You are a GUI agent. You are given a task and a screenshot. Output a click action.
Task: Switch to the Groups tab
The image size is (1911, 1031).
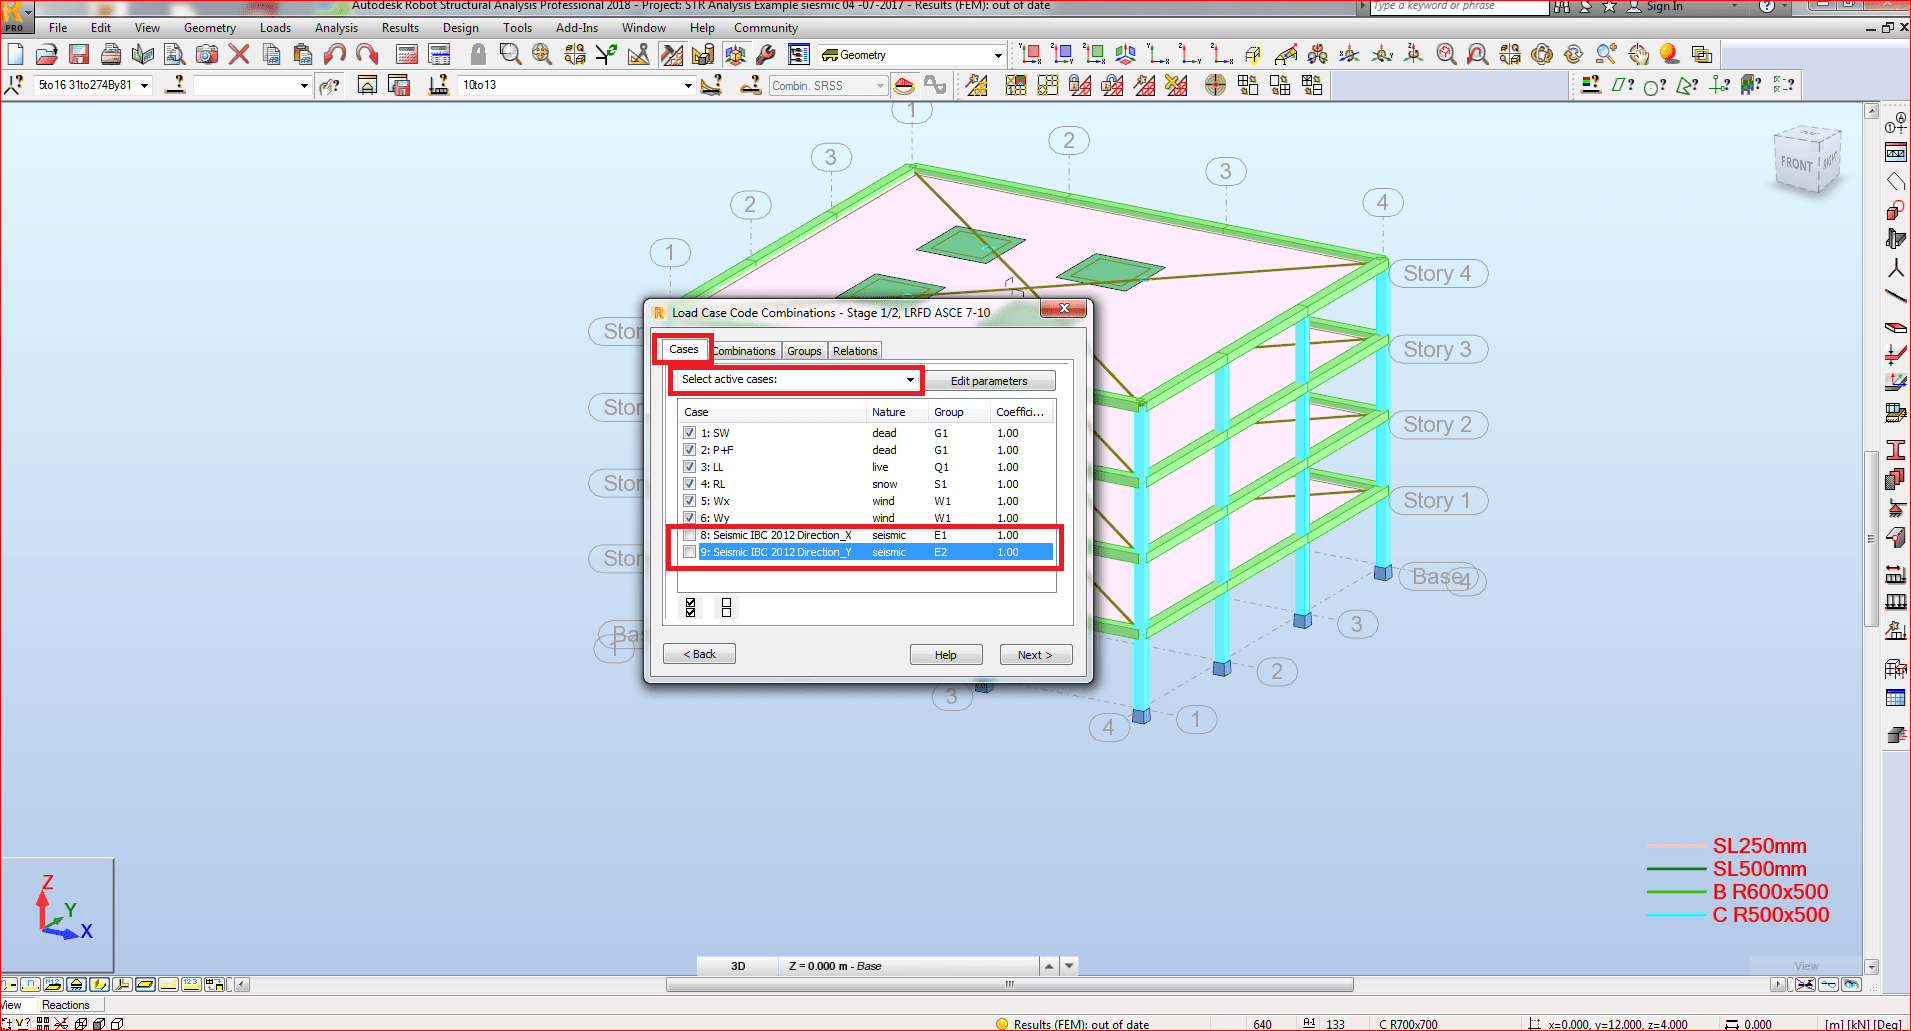pyautogui.click(x=804, y=351)
